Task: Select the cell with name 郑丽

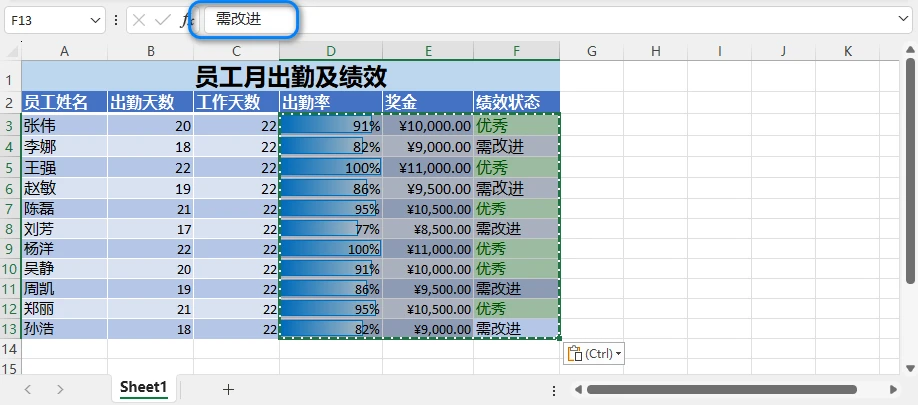Action: coord(64,308)
